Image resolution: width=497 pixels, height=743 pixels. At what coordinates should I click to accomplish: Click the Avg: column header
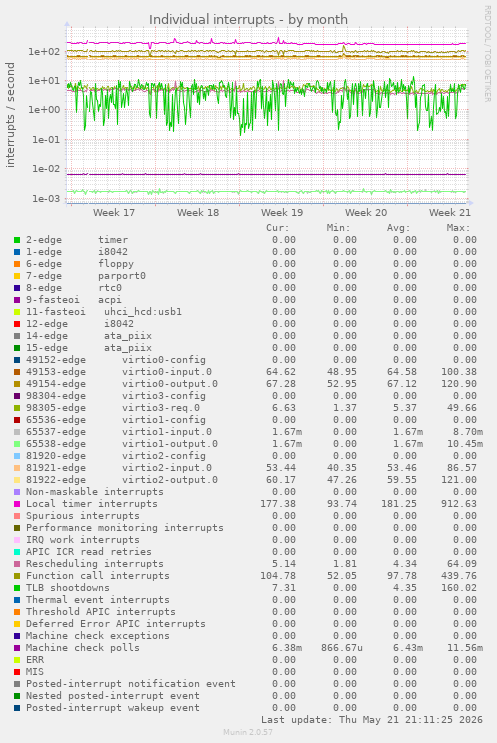(398, 228)
